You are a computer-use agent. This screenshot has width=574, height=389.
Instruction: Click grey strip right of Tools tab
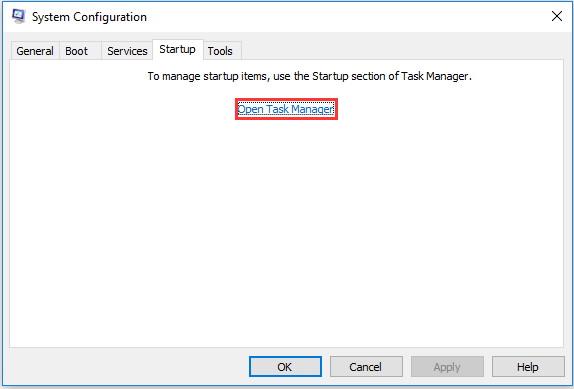[402, 50]
